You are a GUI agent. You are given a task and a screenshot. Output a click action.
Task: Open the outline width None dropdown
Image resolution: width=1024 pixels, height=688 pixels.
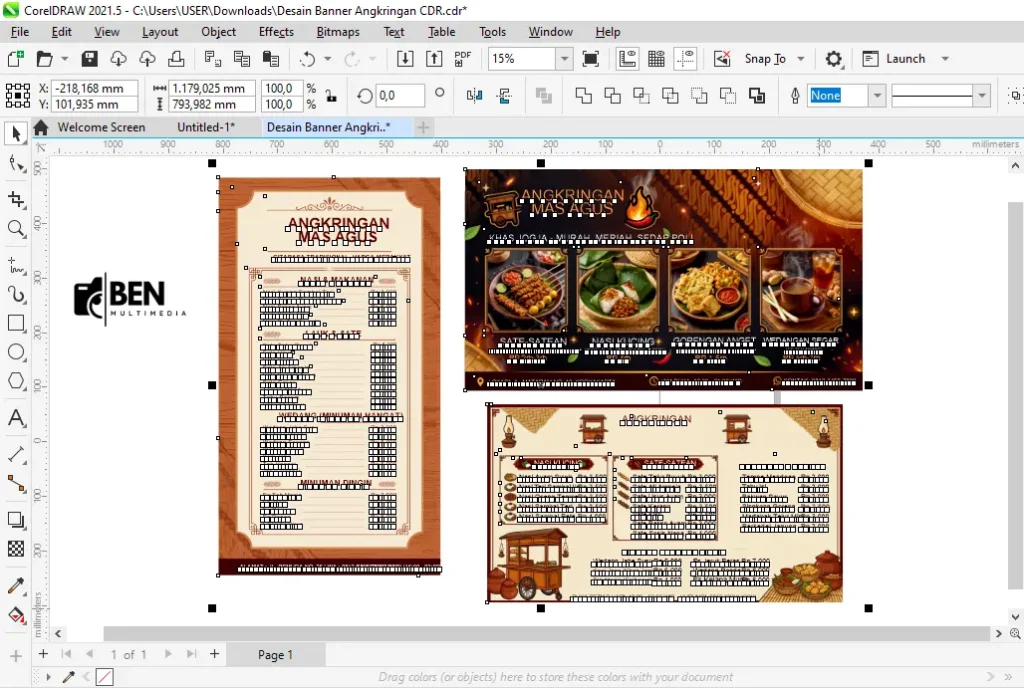coord(877,96)
